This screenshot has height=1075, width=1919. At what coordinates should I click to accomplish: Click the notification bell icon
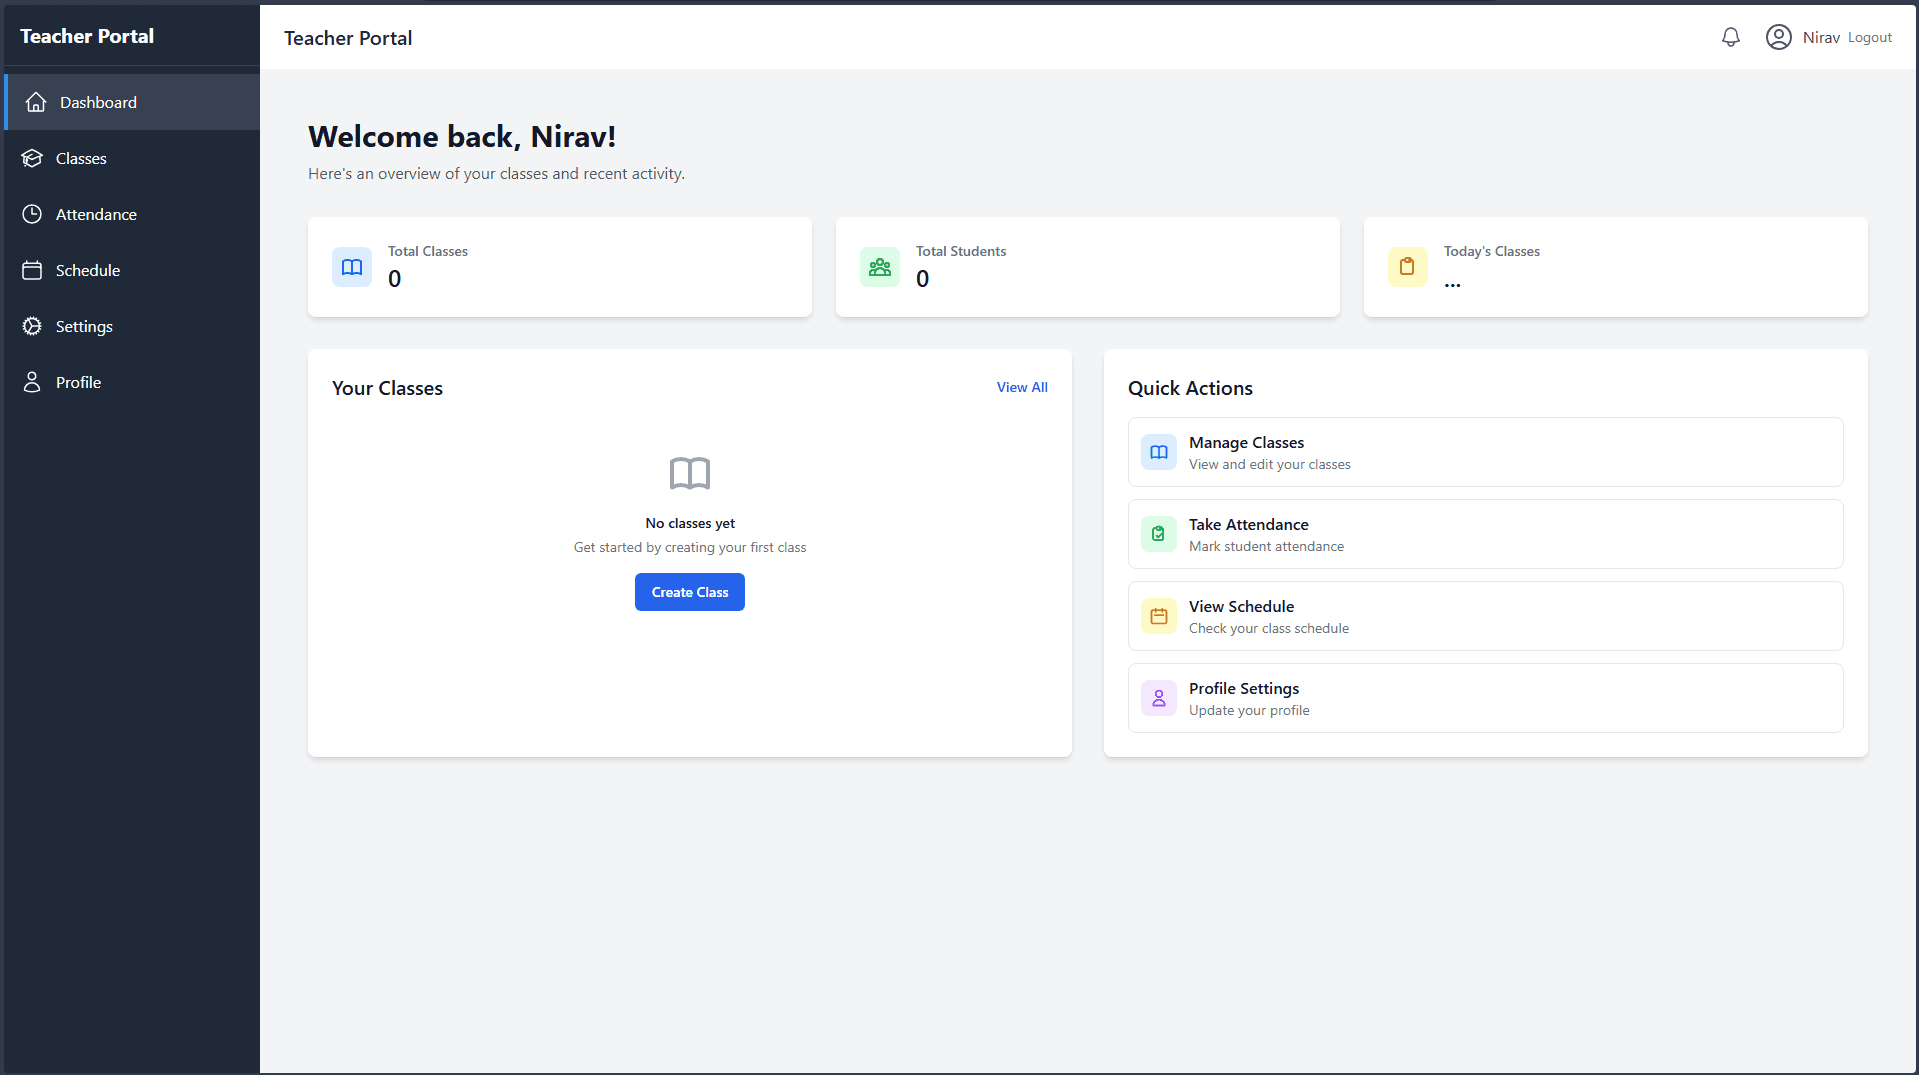coord(1730,37)
